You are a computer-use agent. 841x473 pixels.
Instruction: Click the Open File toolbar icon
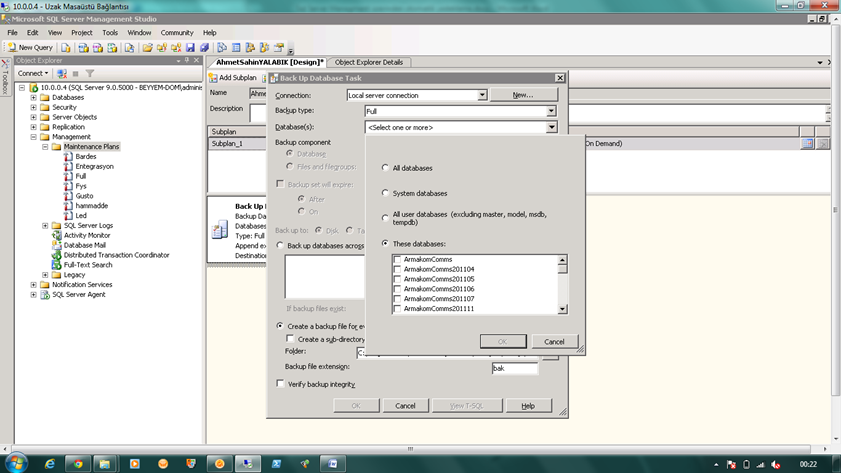pos(147,48)
